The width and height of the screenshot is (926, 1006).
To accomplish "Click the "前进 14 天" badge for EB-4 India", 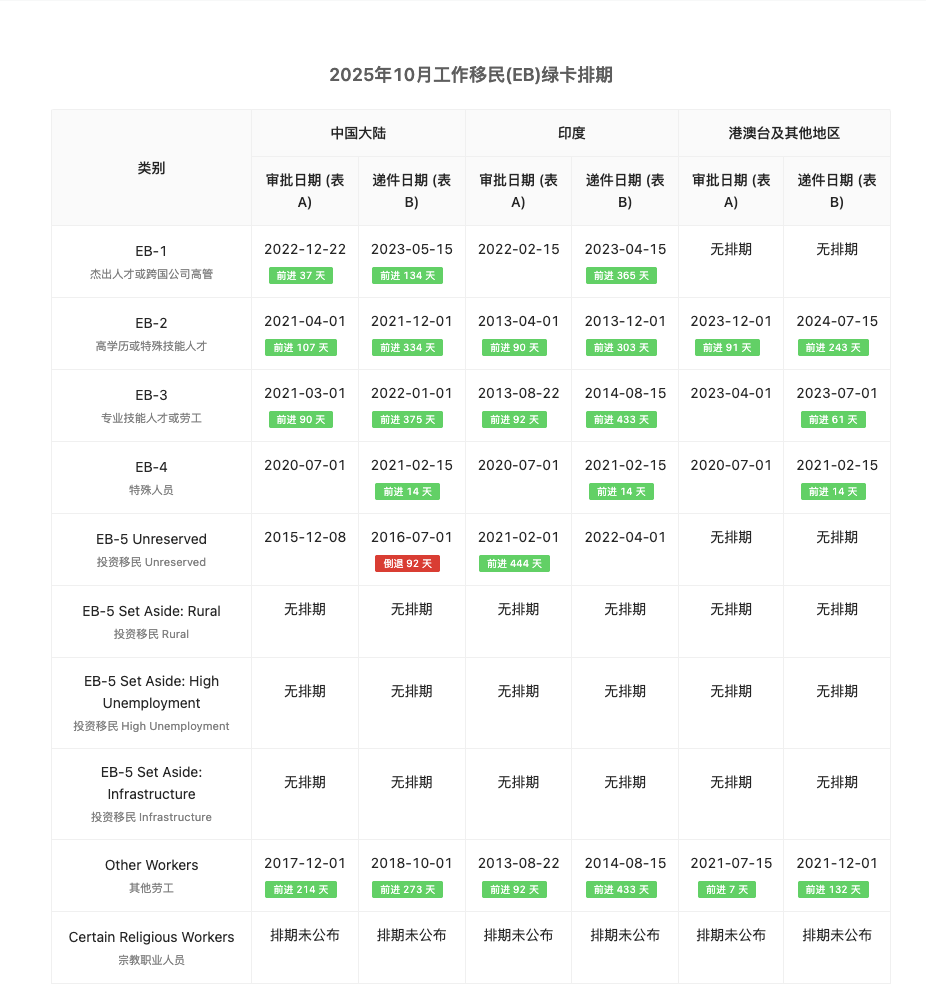I will pos(620,491).
